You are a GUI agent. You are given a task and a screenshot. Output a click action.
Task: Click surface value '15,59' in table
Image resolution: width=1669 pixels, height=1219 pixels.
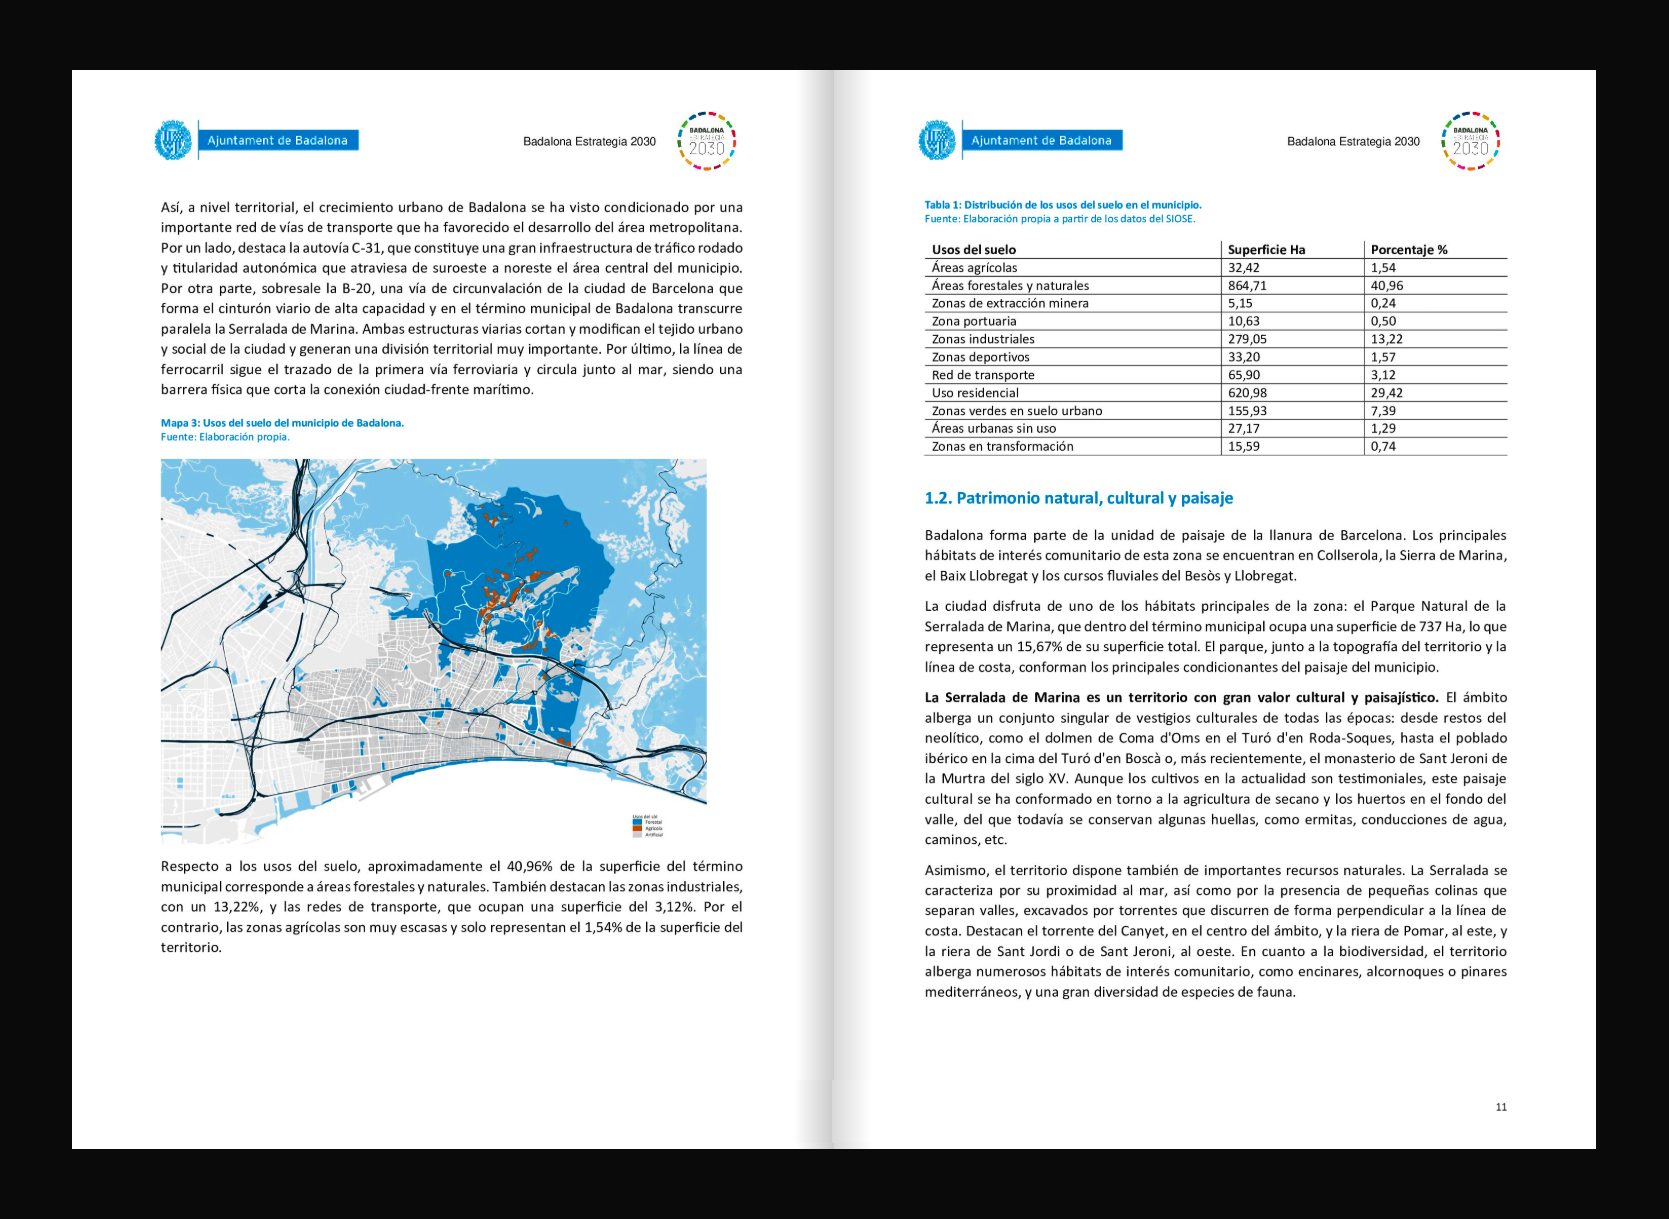pyautogui.click(x=1244, y=447)
